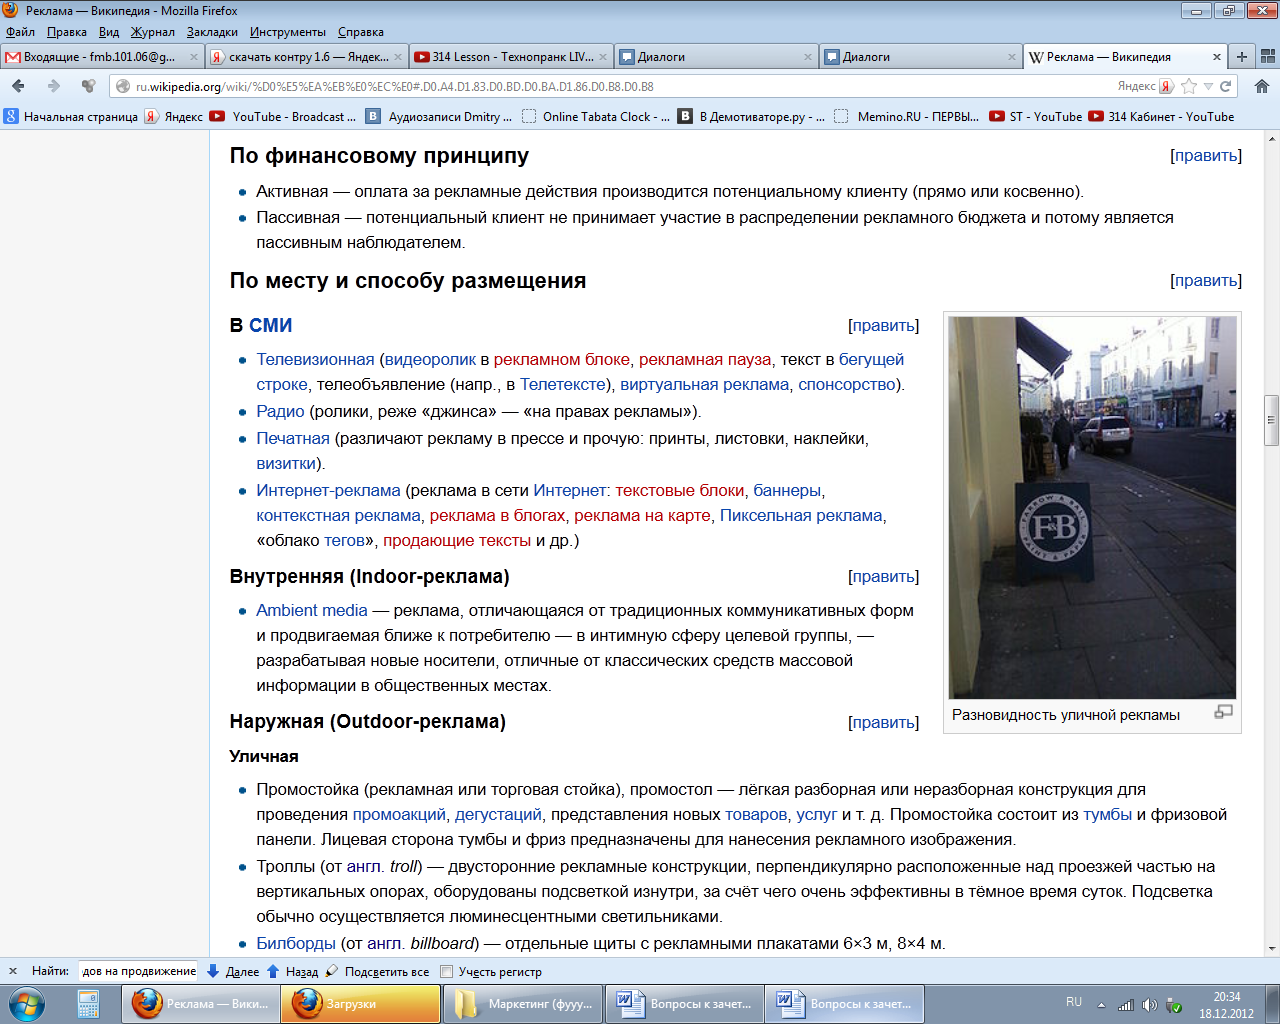Close the find bar with X
This screenshot has width=1280, height=1024.
(13, 971)
